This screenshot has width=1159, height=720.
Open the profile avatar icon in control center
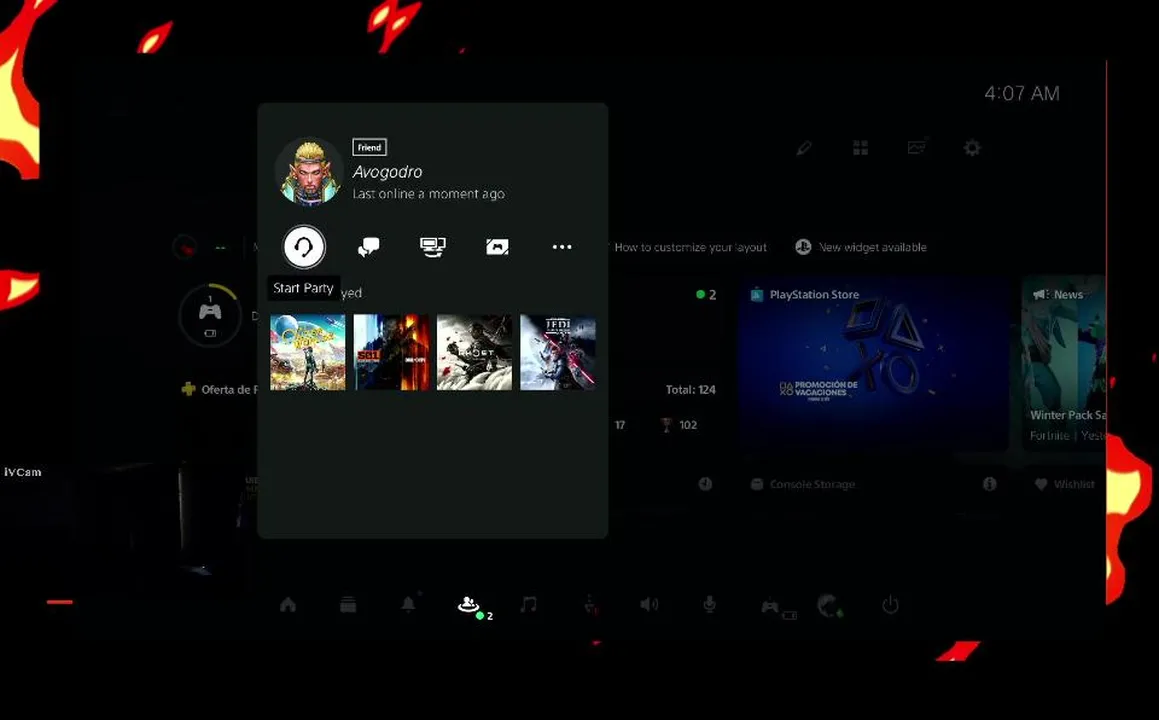[x=830, y=606]
